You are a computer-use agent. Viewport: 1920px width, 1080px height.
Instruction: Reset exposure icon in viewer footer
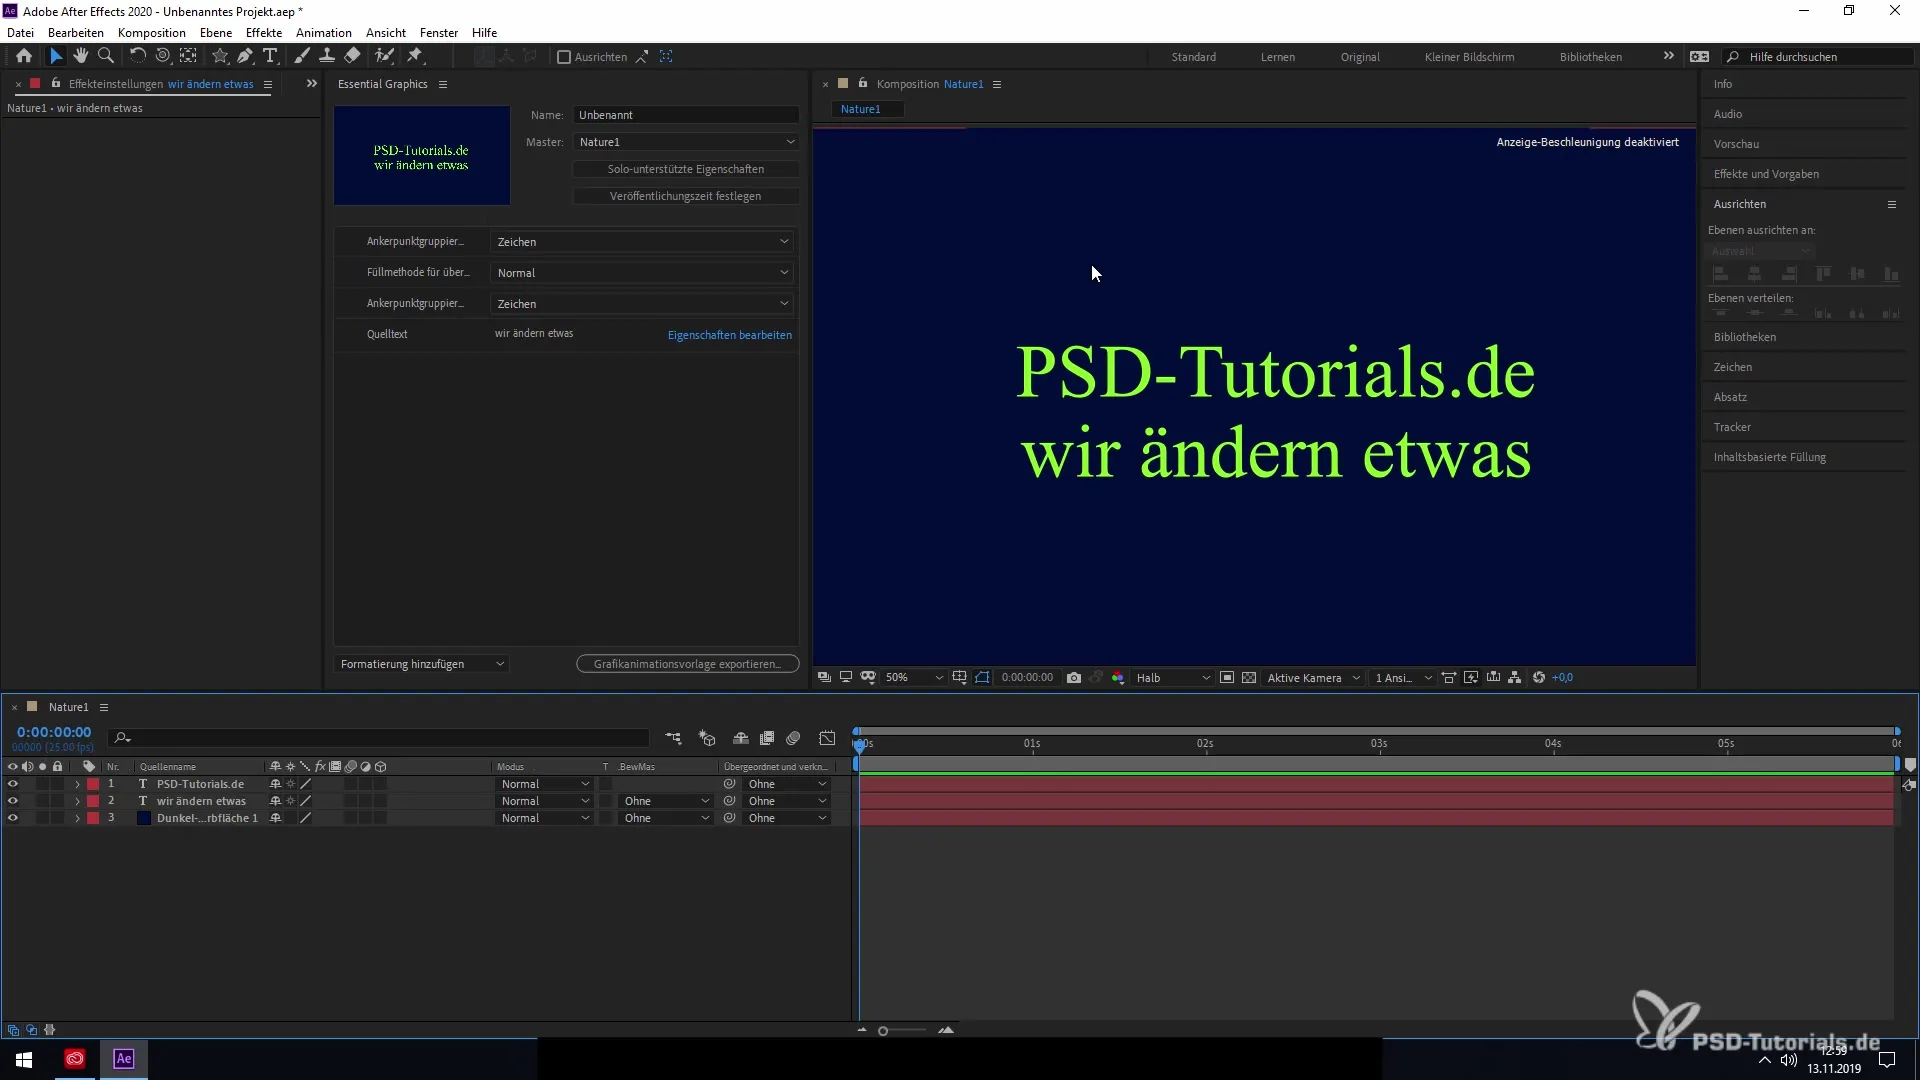(1539, 677)
